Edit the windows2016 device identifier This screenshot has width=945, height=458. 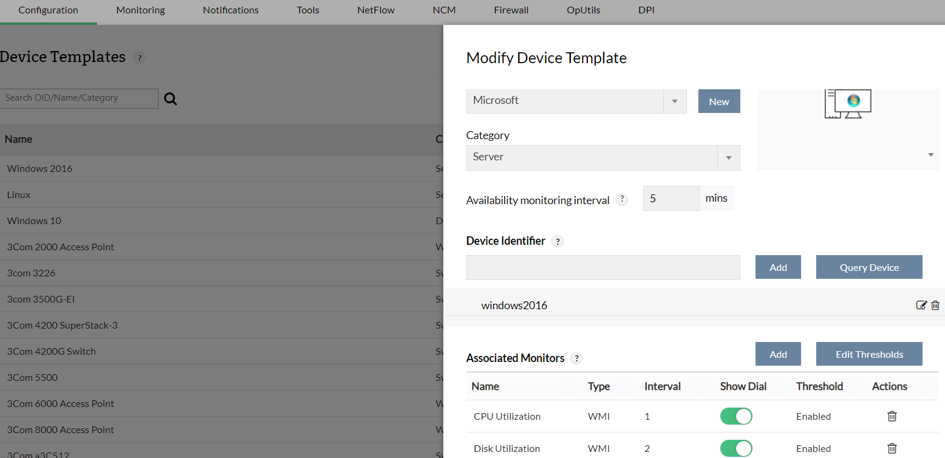tap(921, 305)
